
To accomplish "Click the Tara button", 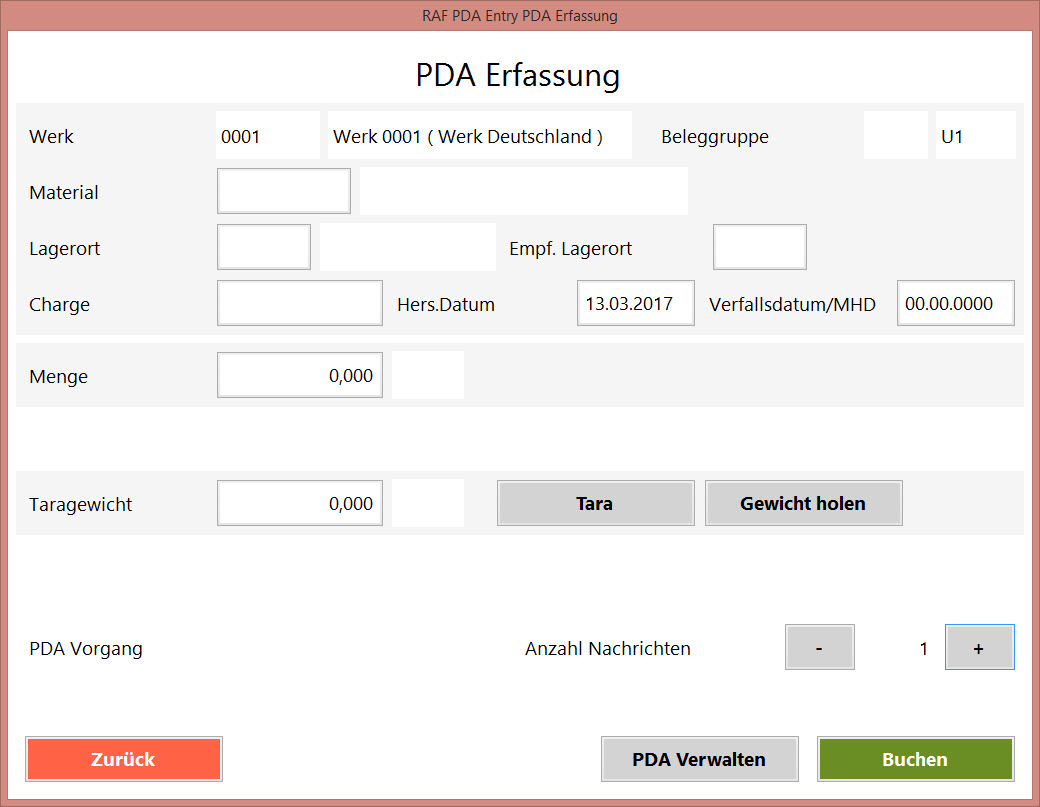I will pos(595,503).
